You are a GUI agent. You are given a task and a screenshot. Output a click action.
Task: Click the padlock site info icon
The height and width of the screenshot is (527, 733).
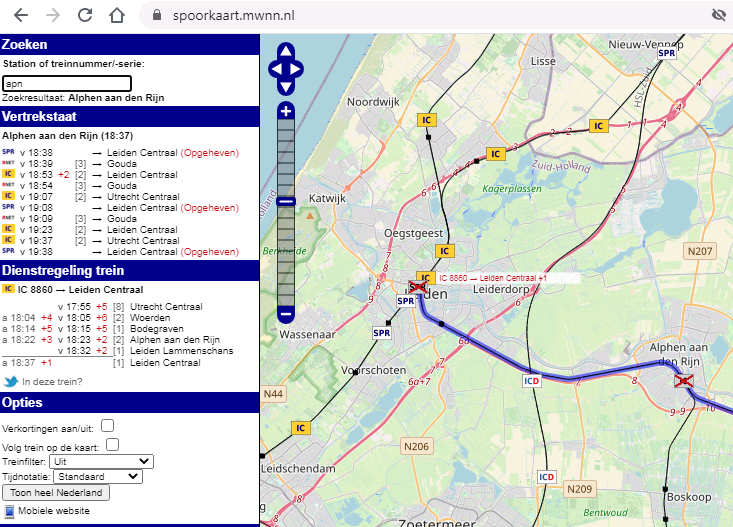coord(157,15)
